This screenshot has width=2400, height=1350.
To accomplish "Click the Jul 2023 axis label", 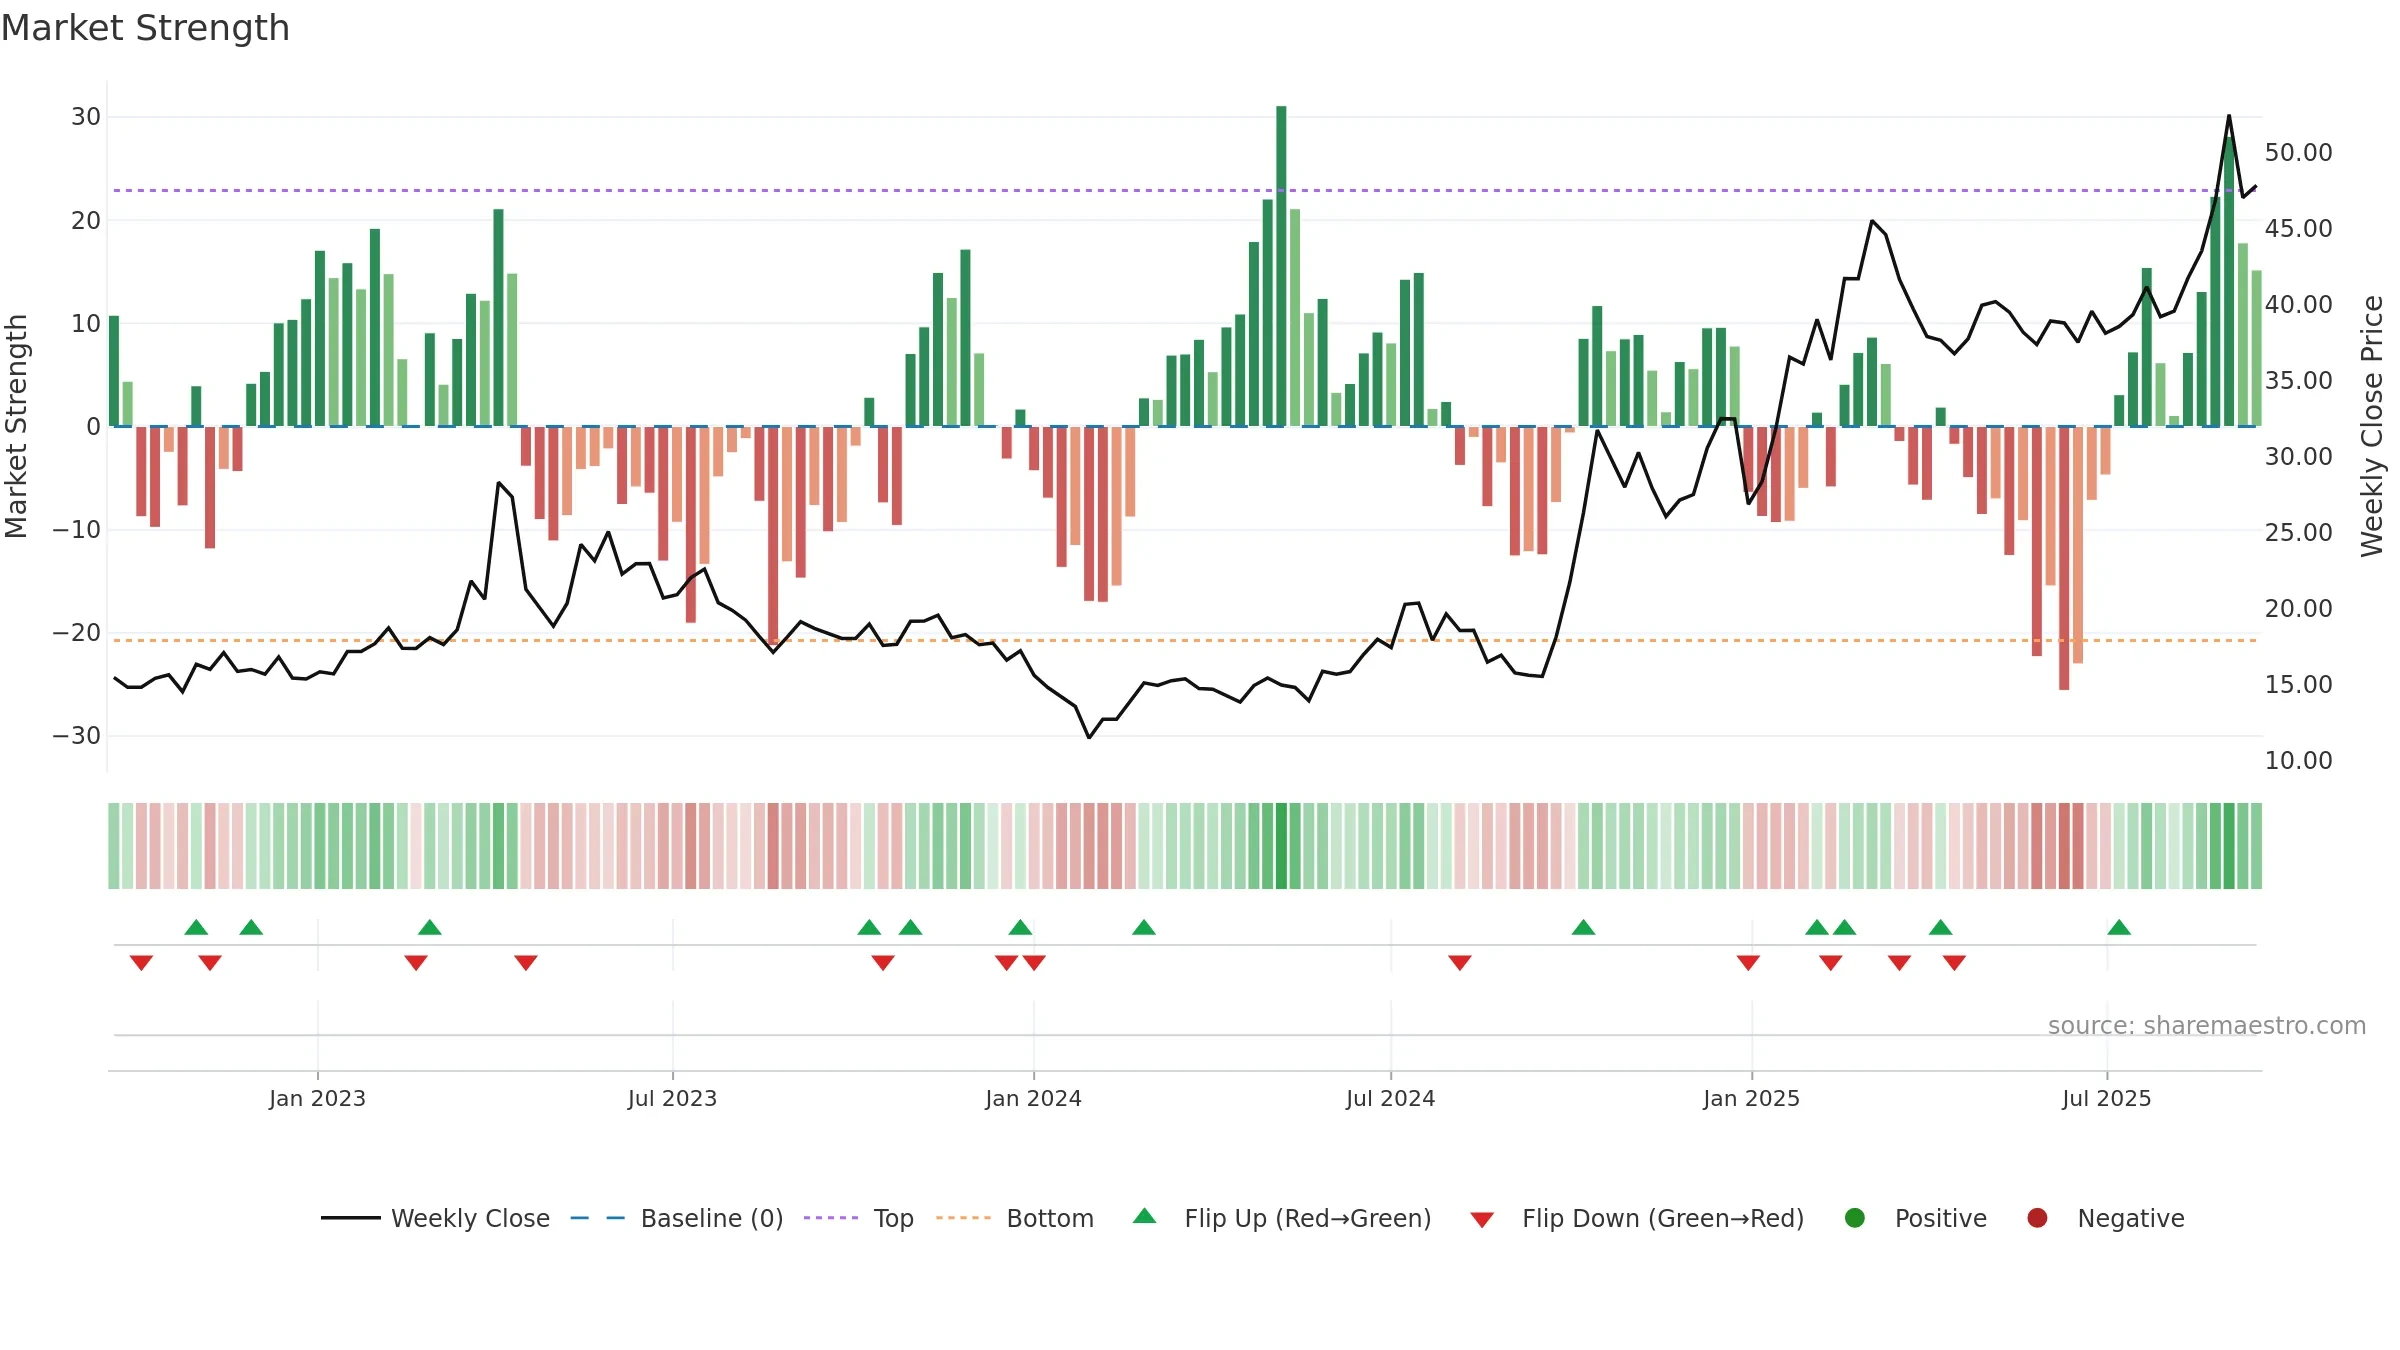I will tap(672, 1098).
